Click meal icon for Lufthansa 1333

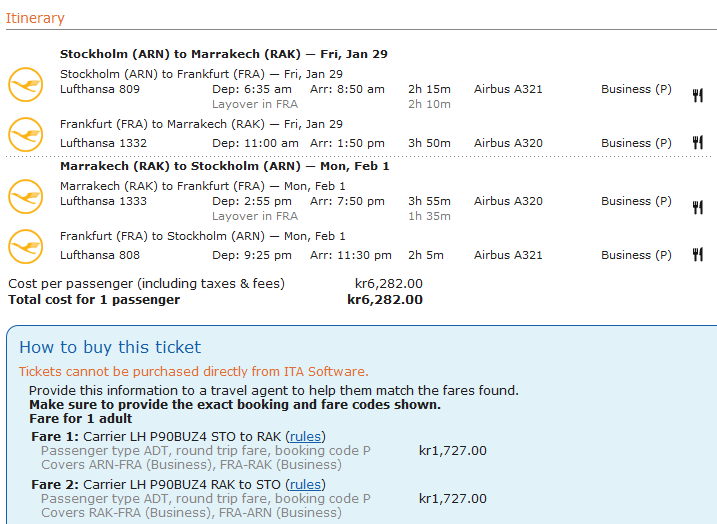697,207
